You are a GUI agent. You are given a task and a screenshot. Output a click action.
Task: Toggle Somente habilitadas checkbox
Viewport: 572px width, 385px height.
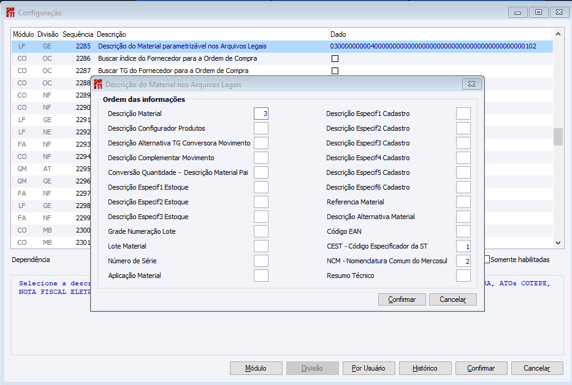pos(487,259)
